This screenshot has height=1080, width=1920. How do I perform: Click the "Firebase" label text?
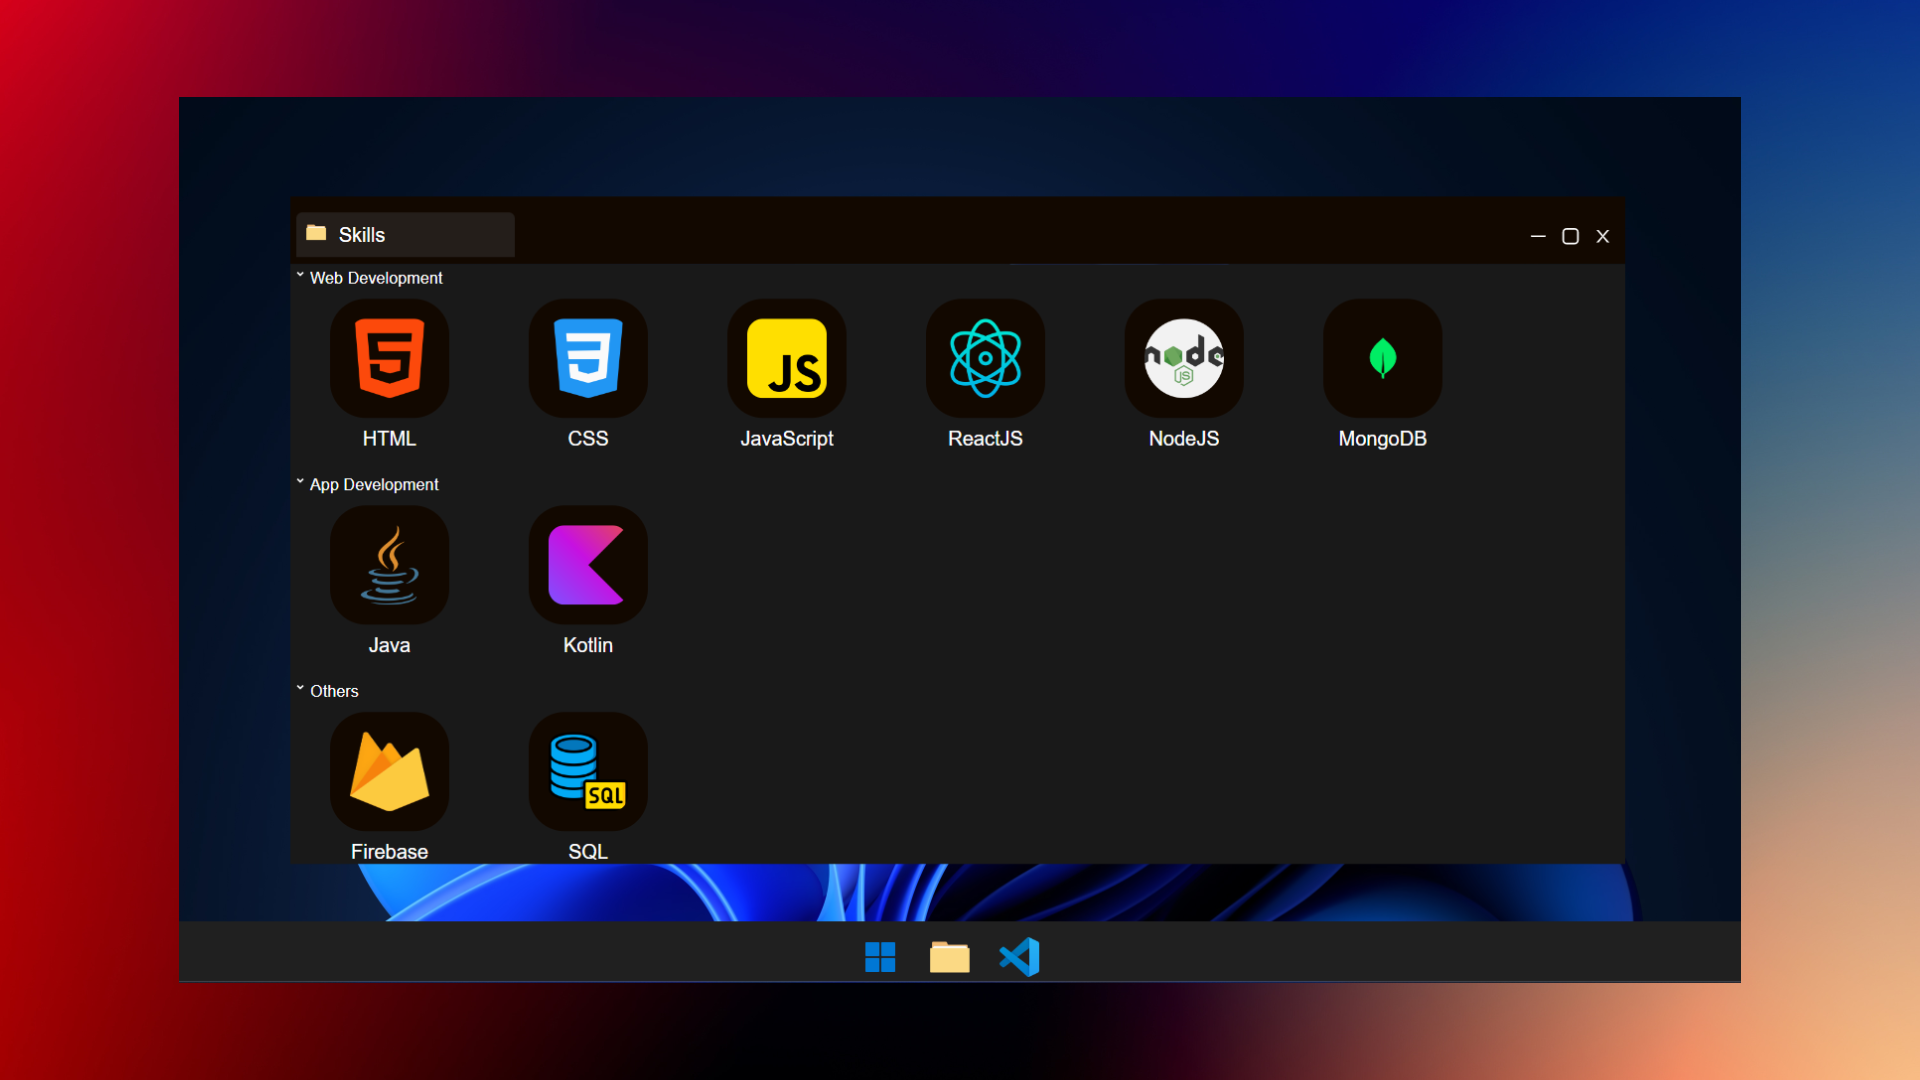point(389,852)
